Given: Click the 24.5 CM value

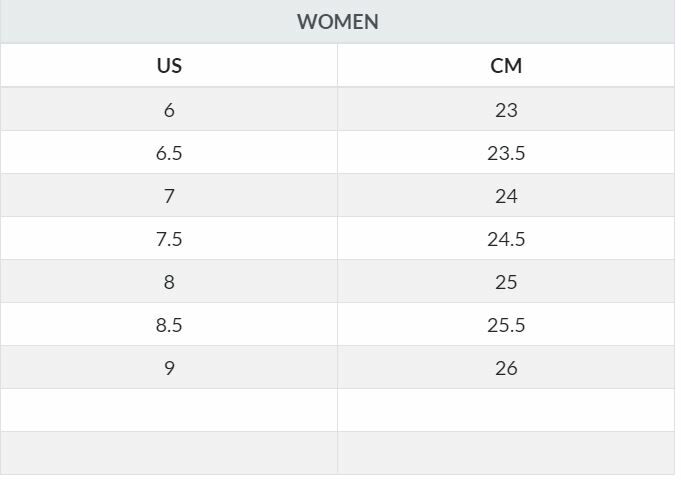Looking at the screenshot, I should tap(506, 238).
